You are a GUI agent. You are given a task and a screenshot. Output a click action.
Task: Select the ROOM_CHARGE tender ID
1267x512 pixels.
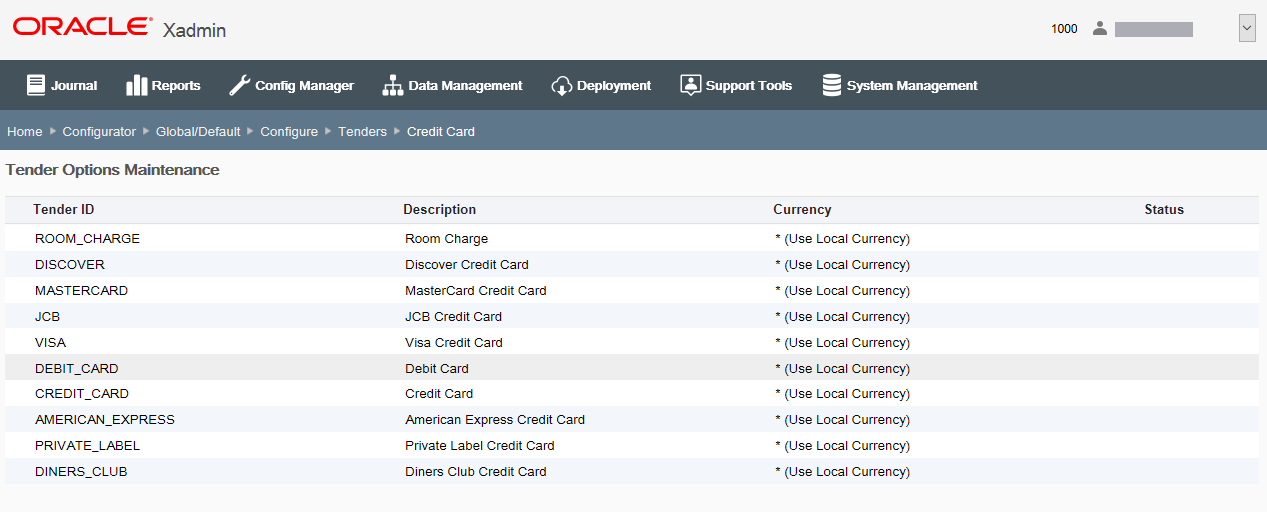[x=87, y=239]
